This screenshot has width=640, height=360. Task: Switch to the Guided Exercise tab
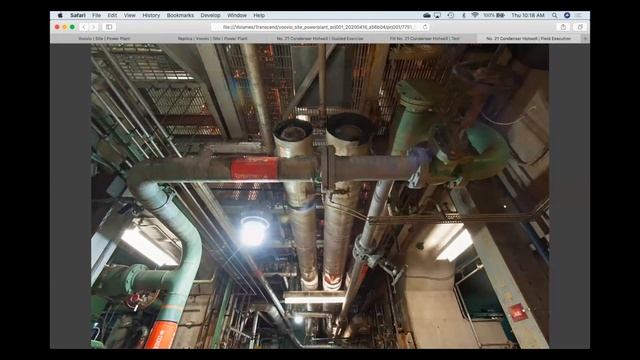point(320,38)
